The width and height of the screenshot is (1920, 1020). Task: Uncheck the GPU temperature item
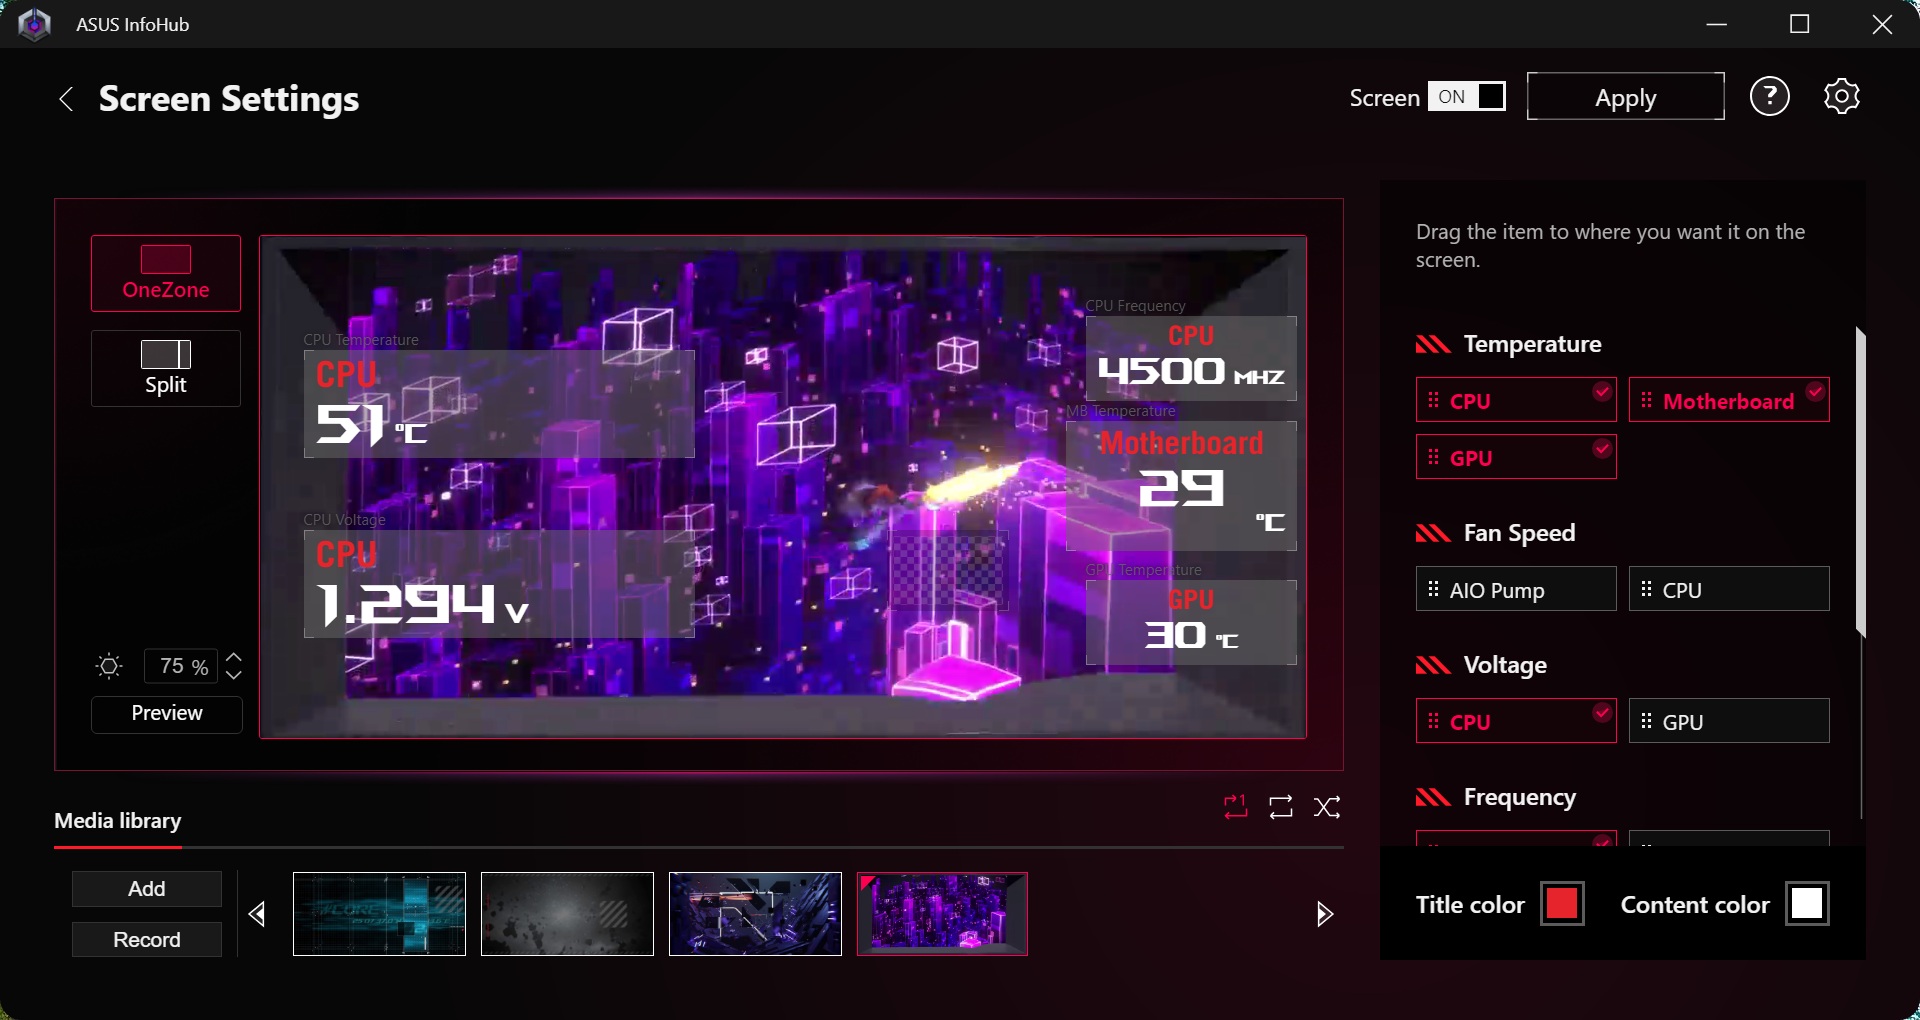coord(1515,458)
